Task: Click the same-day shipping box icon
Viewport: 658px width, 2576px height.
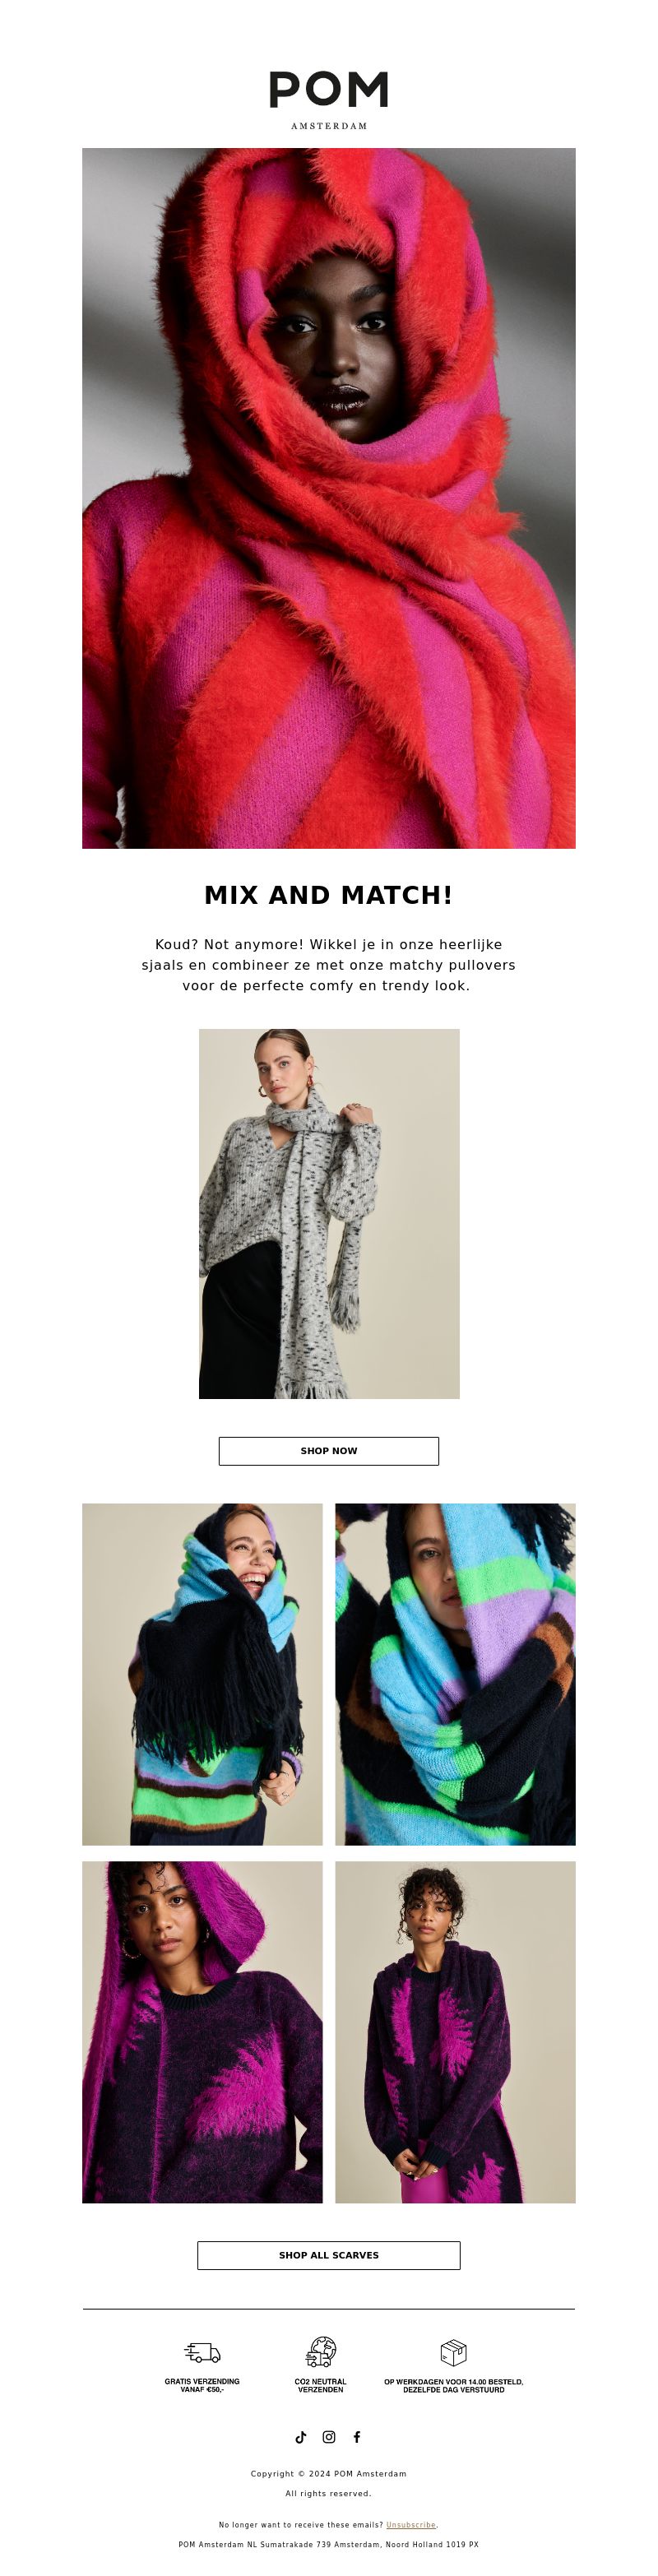Action: tap(454, 2352)
